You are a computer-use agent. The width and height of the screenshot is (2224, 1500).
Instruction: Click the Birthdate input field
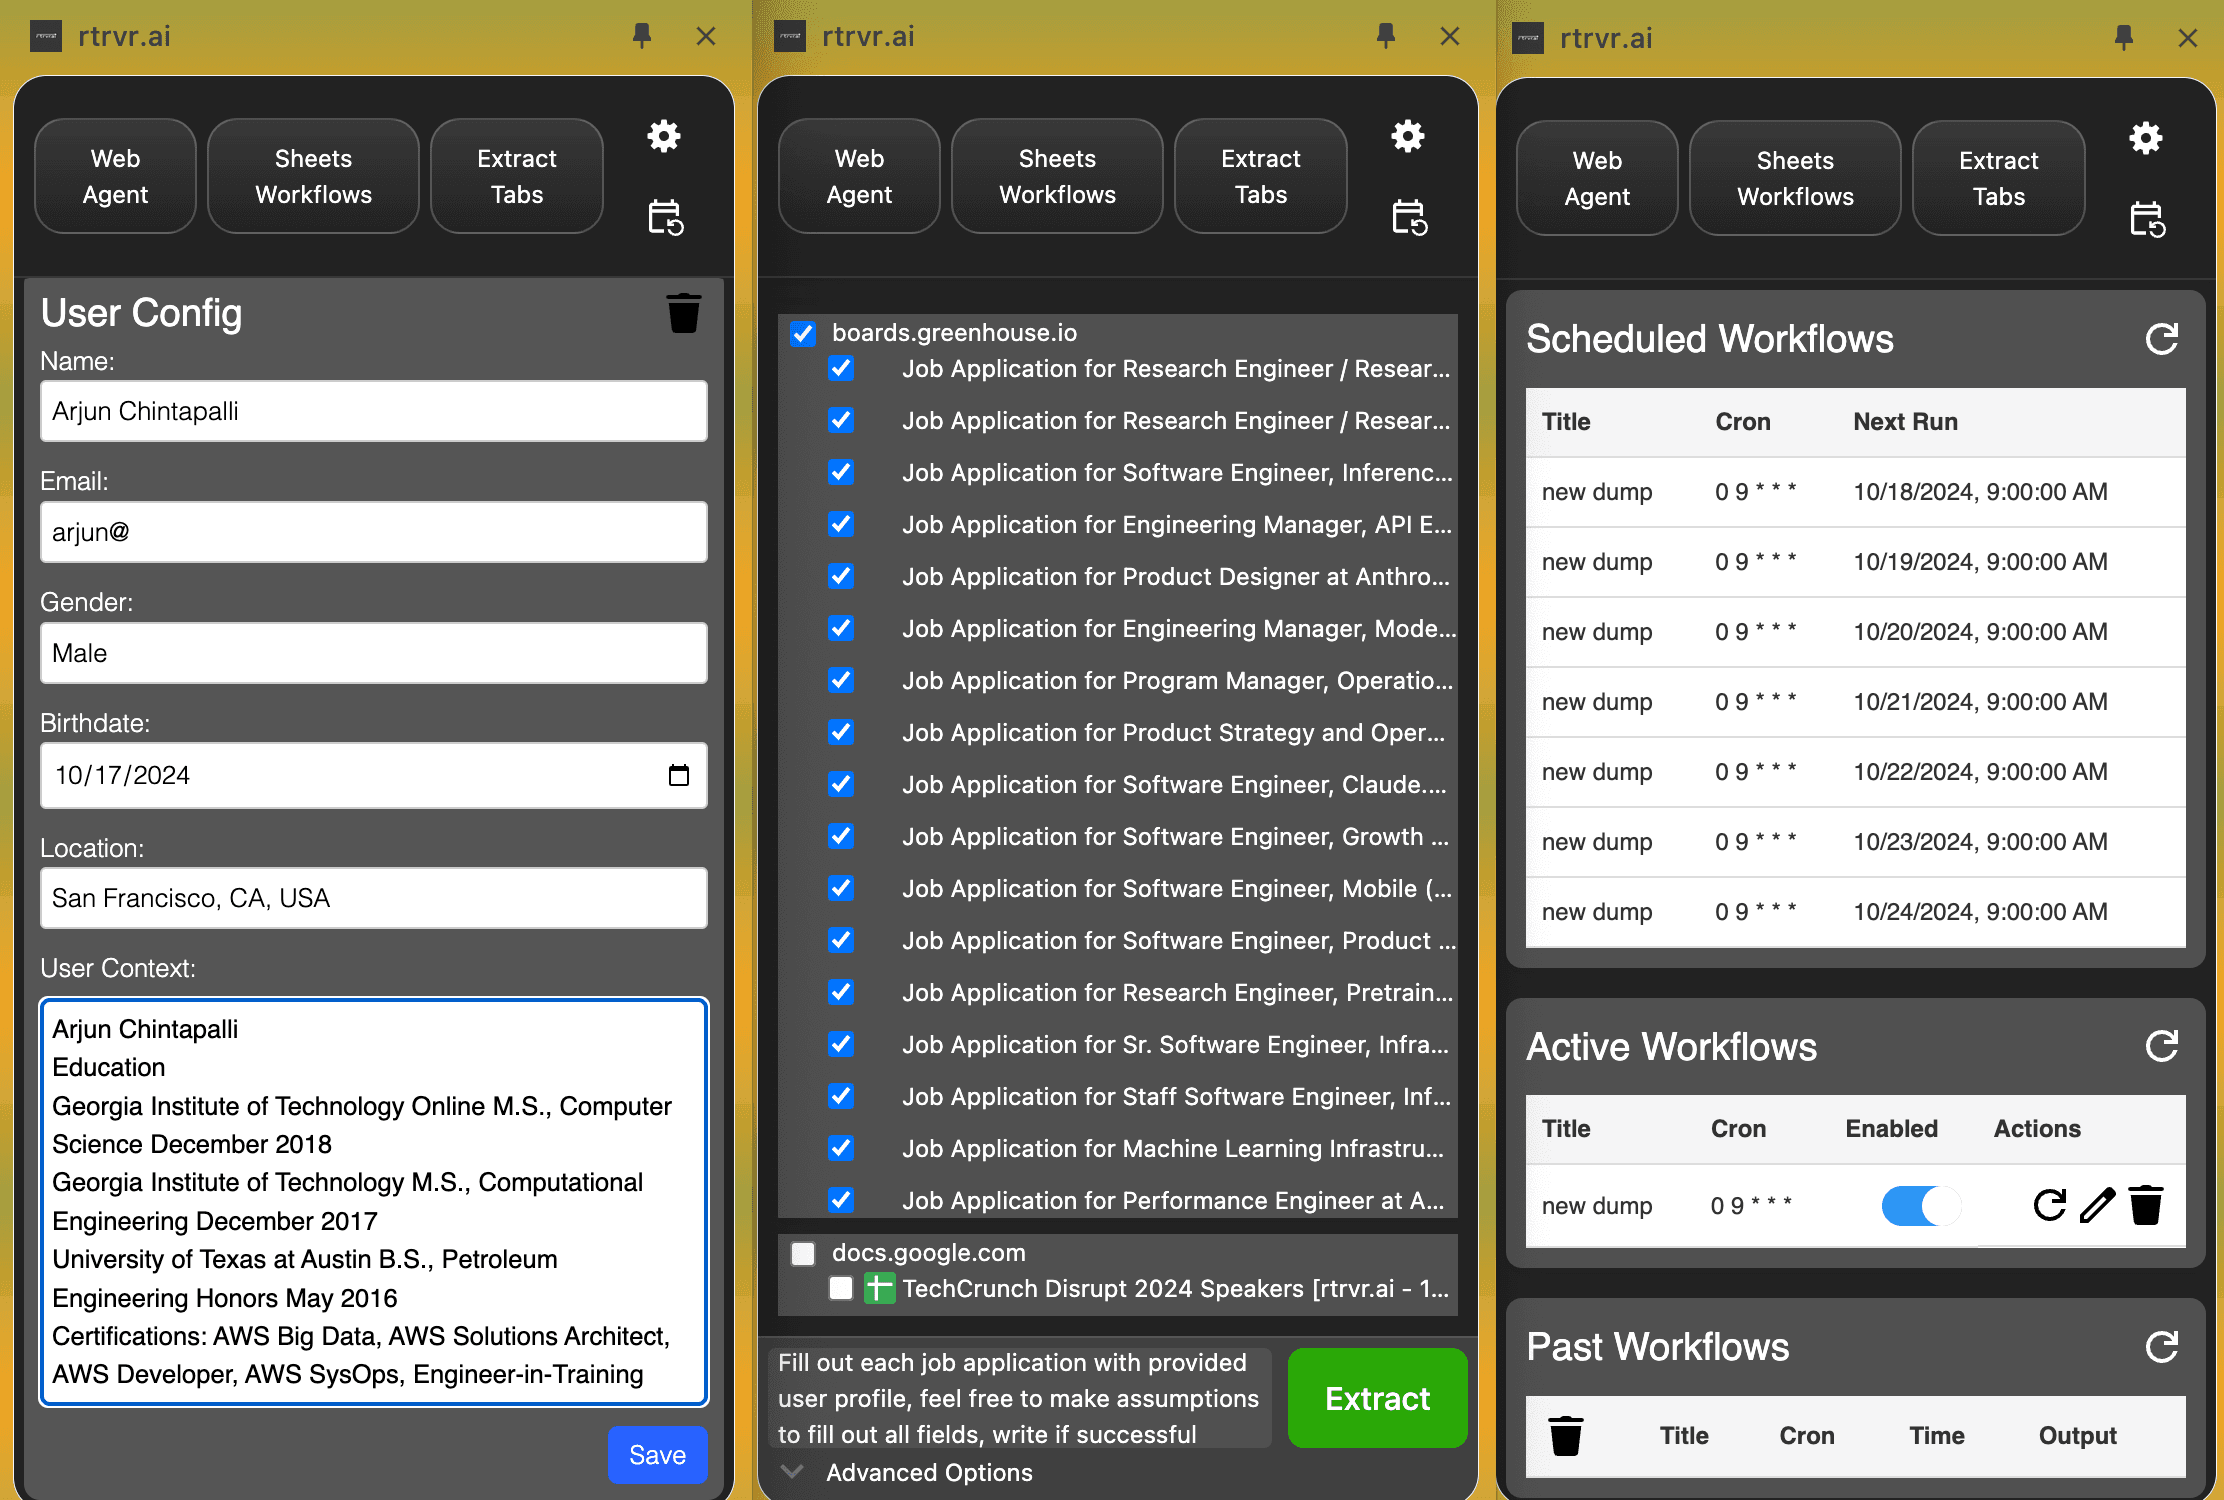click(373, 775)
